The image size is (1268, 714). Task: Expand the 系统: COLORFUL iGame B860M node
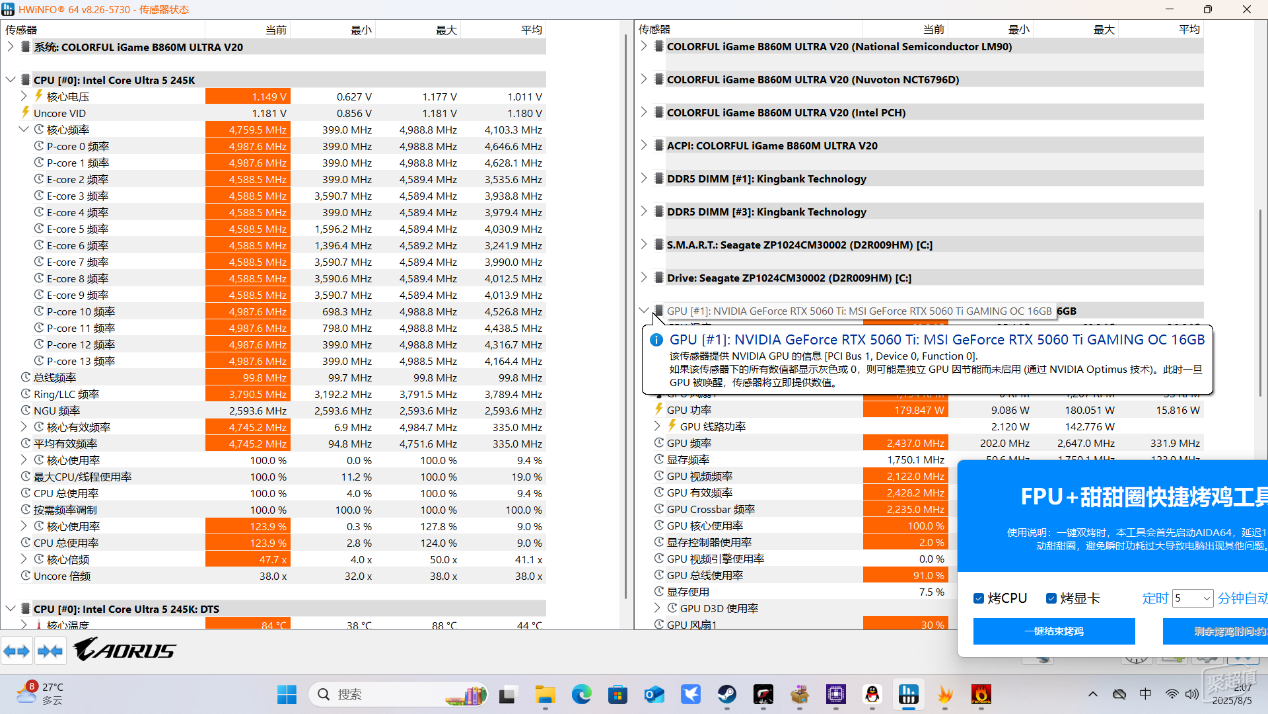pyautogui.click(x=11, y=47)
